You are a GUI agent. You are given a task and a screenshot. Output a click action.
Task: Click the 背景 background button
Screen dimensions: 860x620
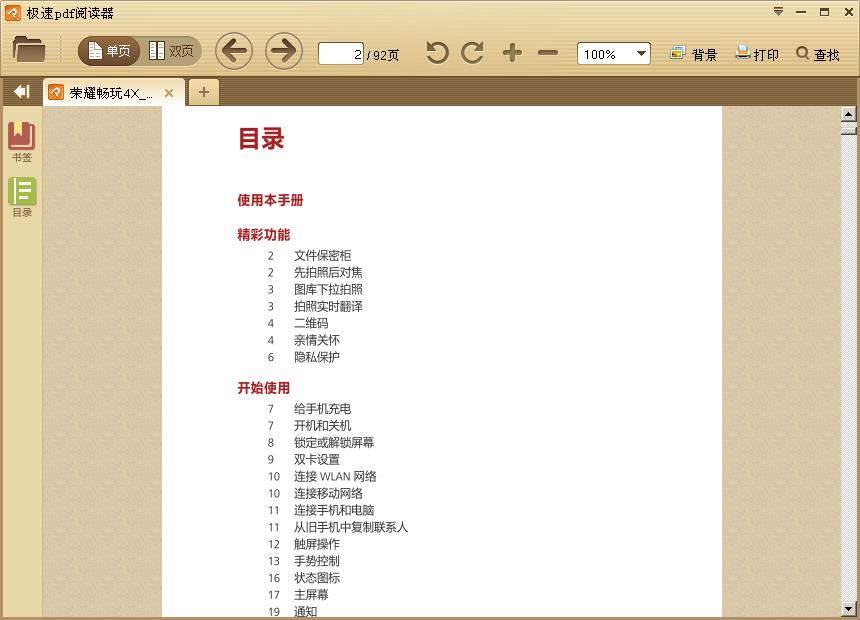694,54
